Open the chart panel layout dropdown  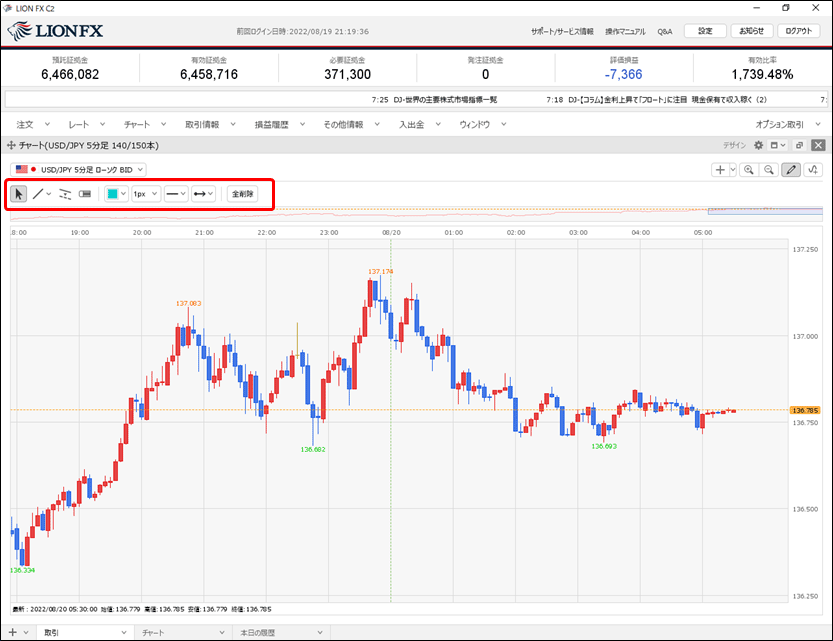click(x=778, y=145)
